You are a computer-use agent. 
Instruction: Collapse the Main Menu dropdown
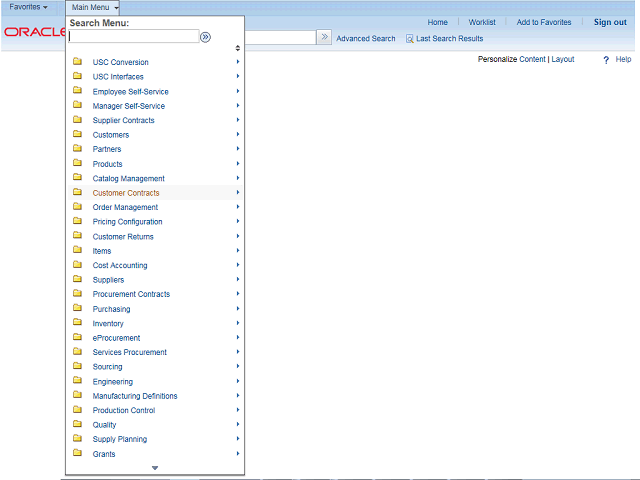point(95,7)
